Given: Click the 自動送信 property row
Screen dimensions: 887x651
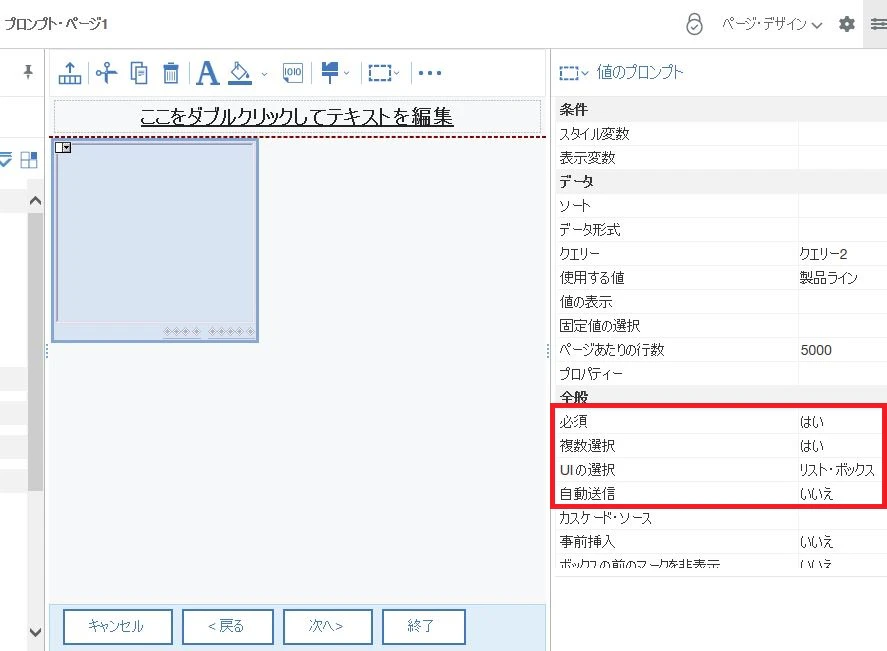Looking at the screenshot, I should [720, 494].
